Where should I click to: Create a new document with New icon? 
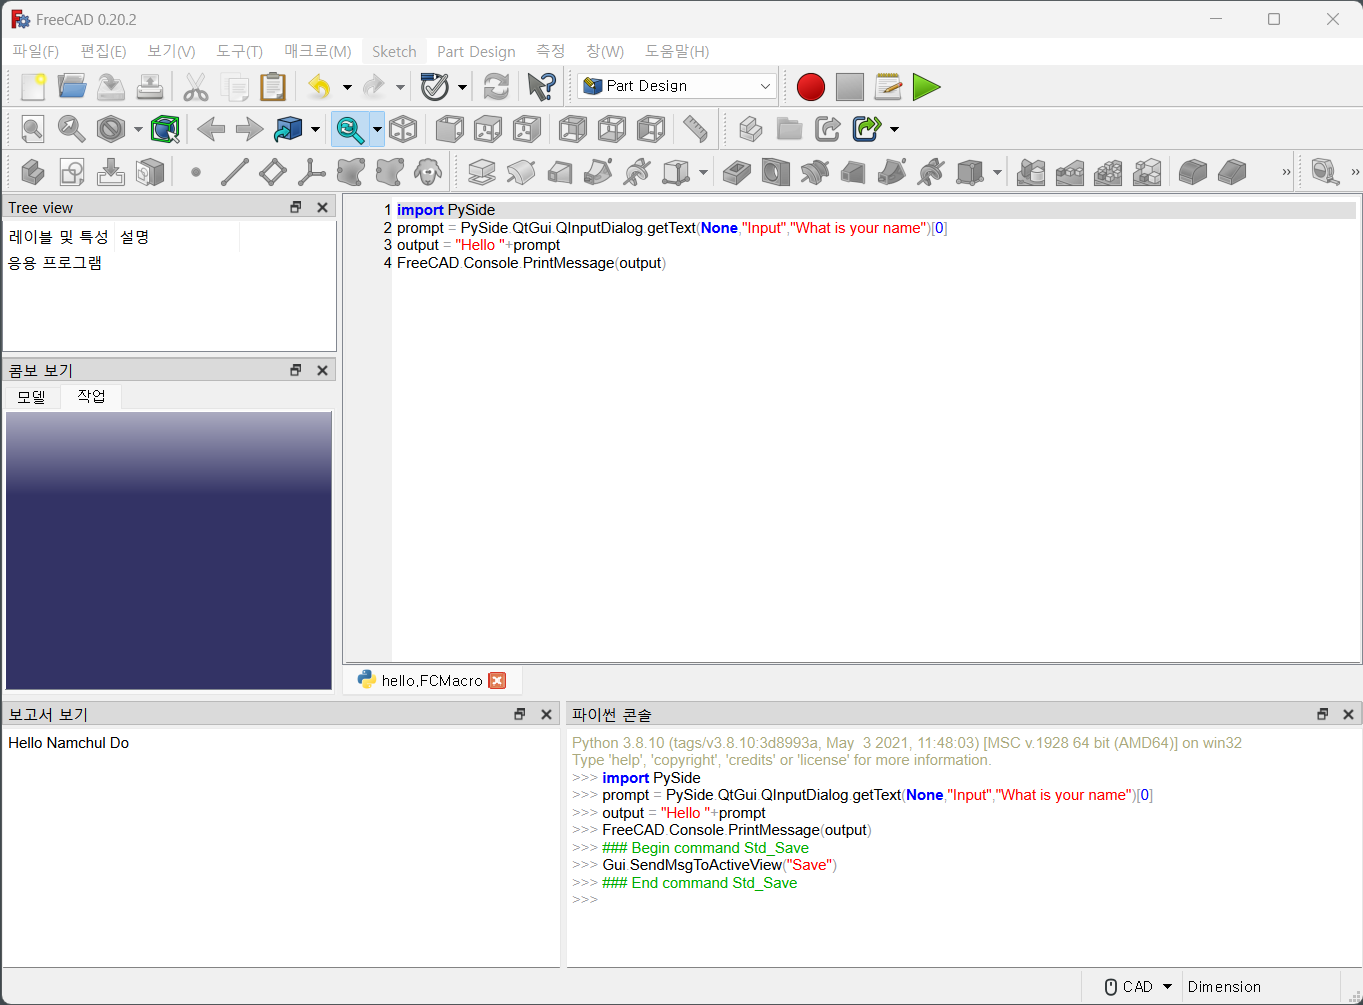(x=33, y=87)
